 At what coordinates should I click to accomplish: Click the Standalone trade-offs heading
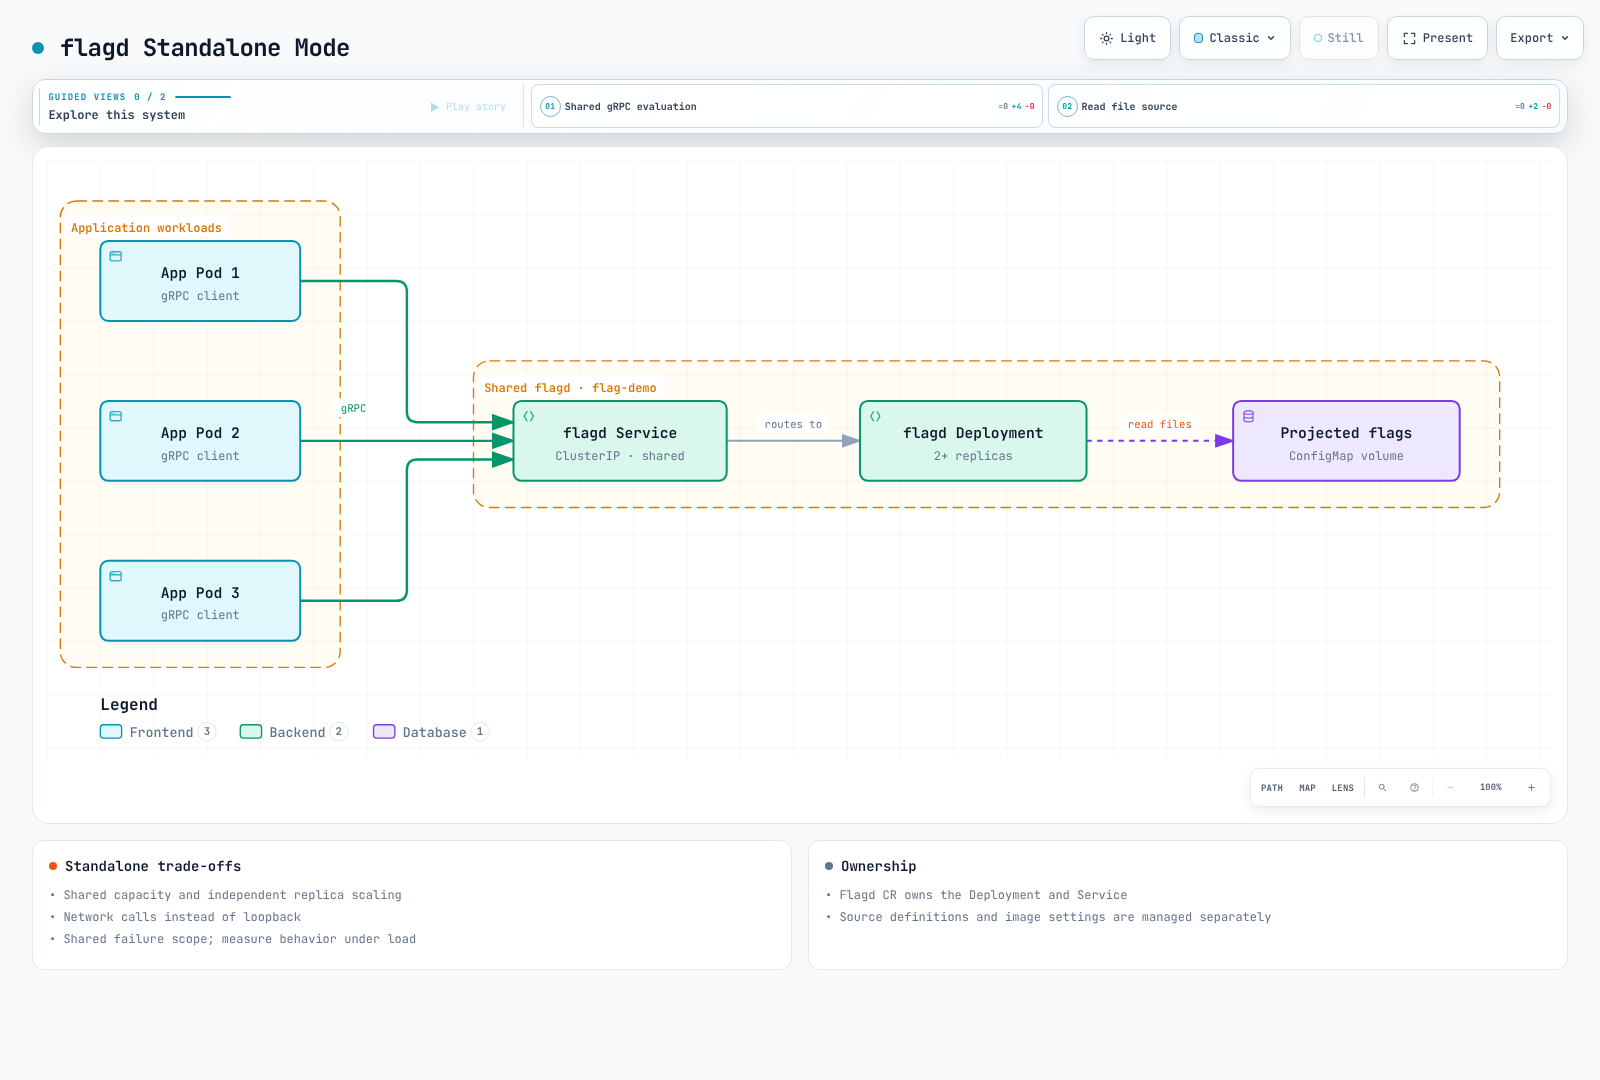153,867
